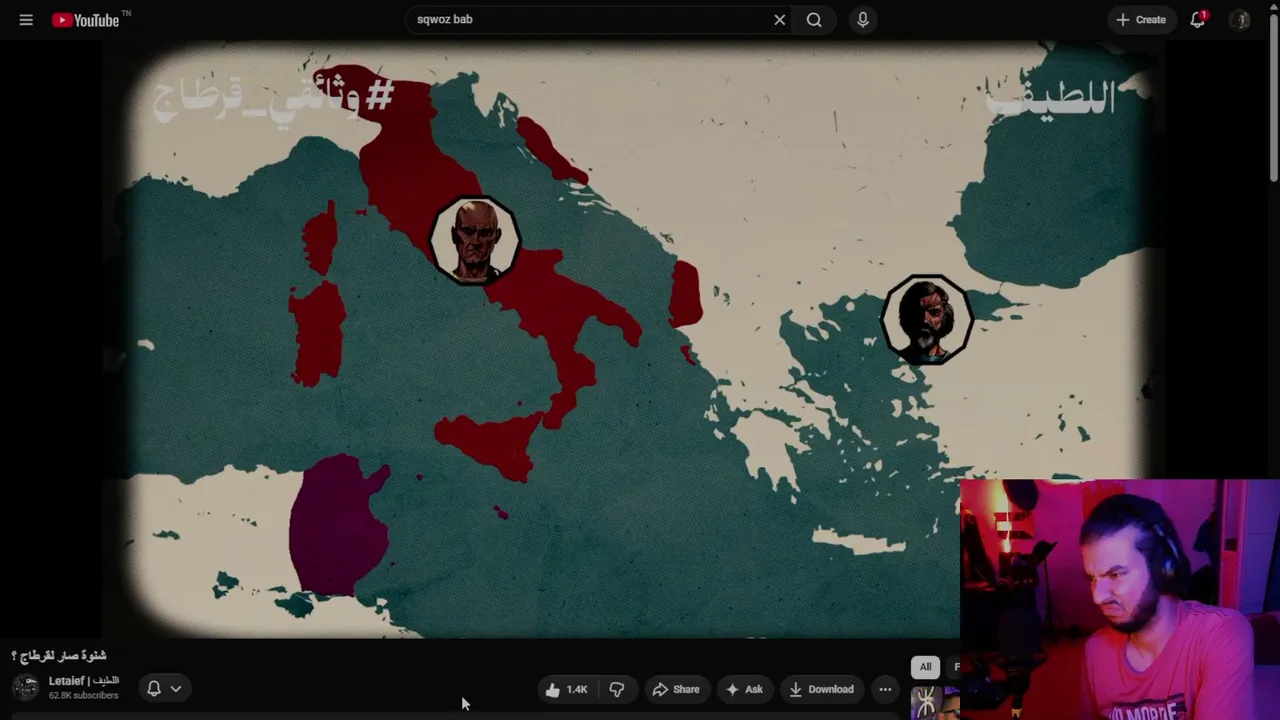The image size is (1280, 720).
Task: Open the YouTube guide hamburger menu
Action: (26, 20)
